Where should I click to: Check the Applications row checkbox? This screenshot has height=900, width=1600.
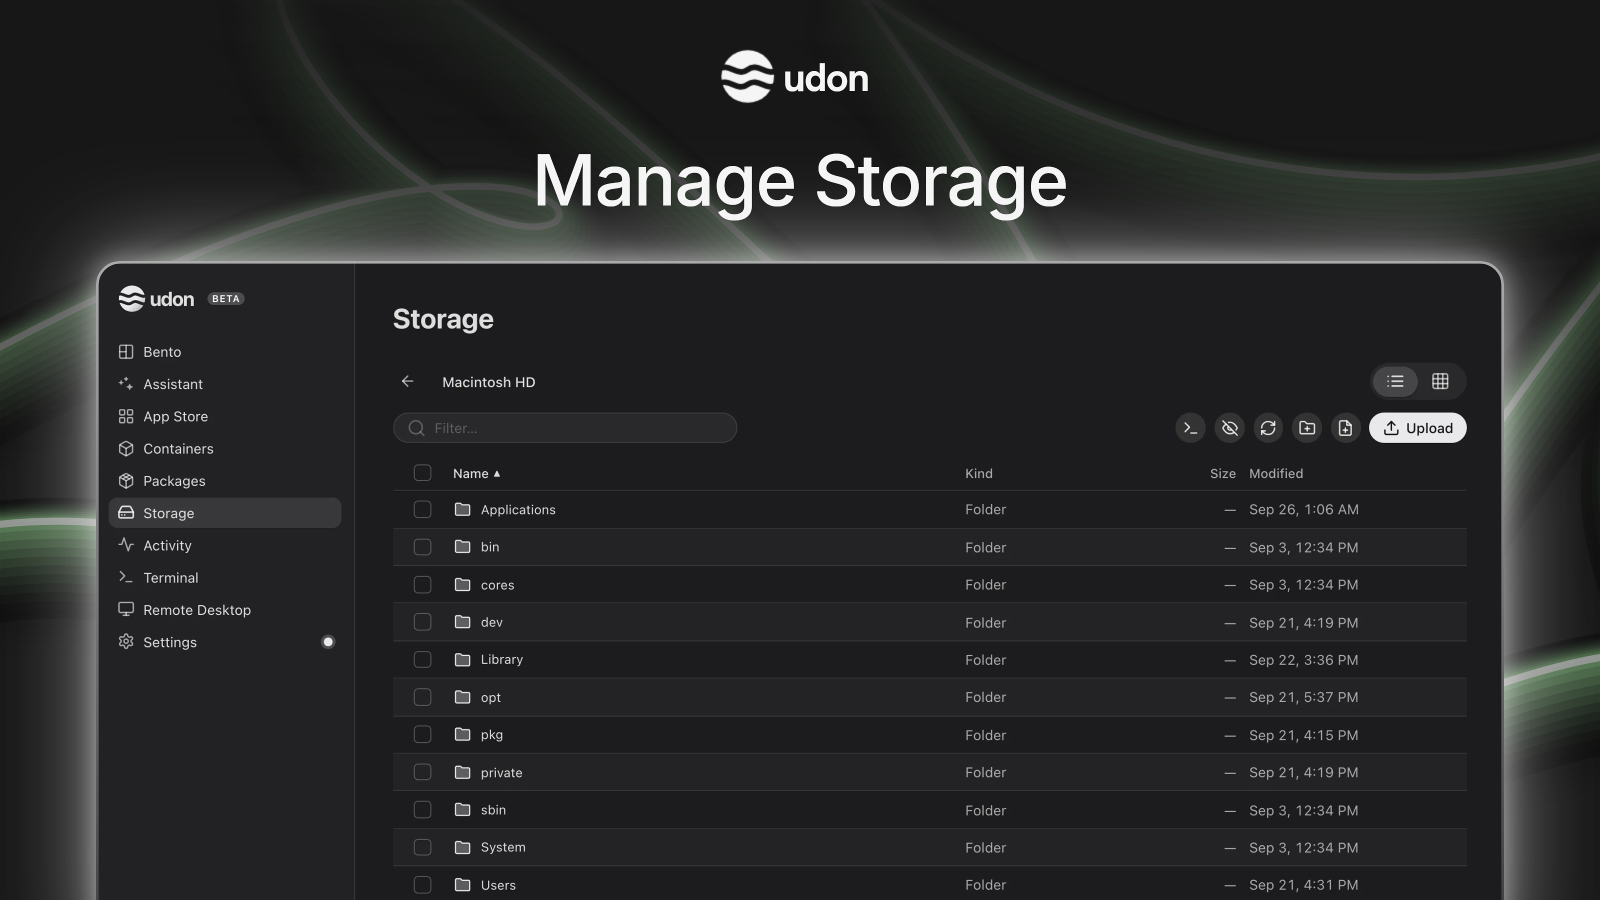423,510
